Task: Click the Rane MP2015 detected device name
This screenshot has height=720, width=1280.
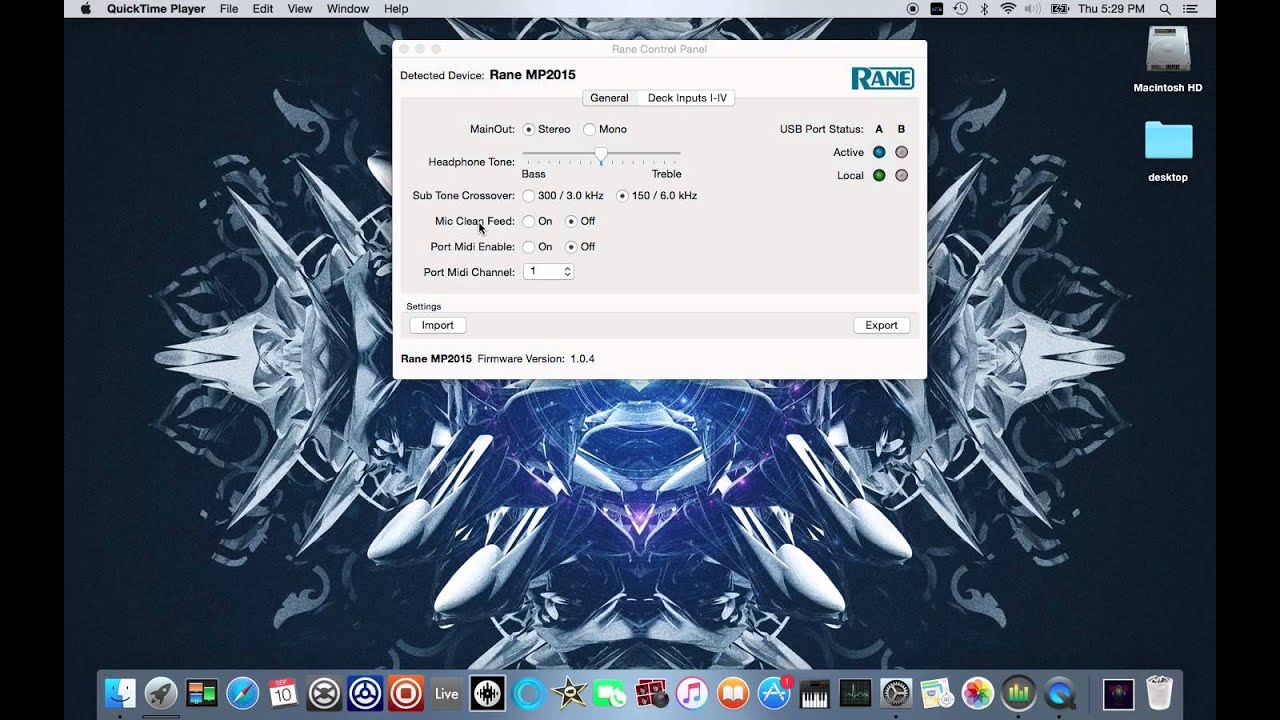Action: click(x=532, y=75)
